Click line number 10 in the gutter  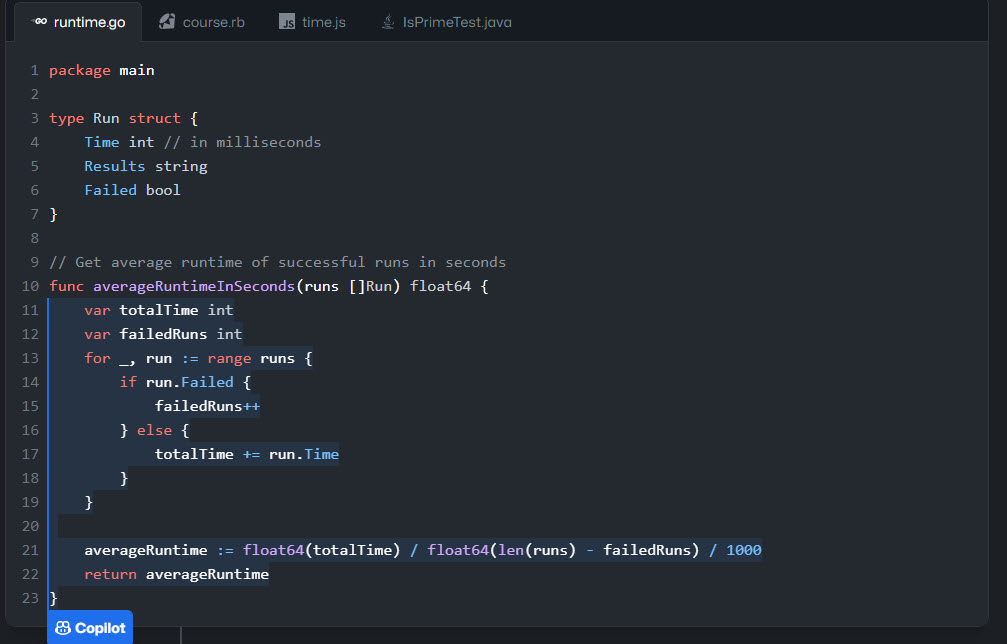coord(29,286)
